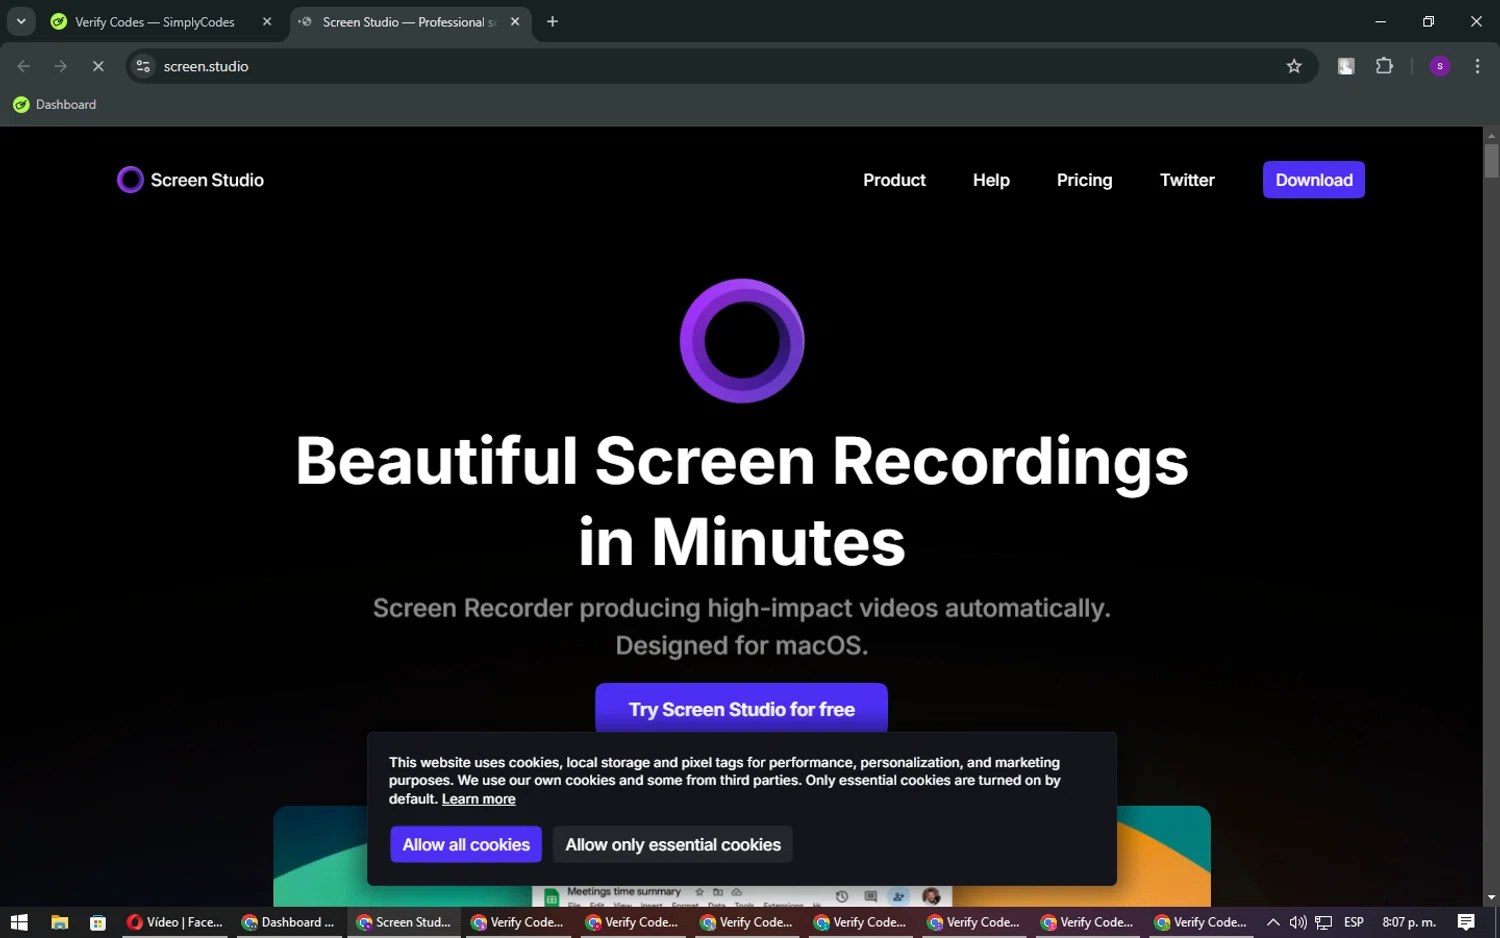
Task: Open the Twitter nav link
Action: [1187, 180]
